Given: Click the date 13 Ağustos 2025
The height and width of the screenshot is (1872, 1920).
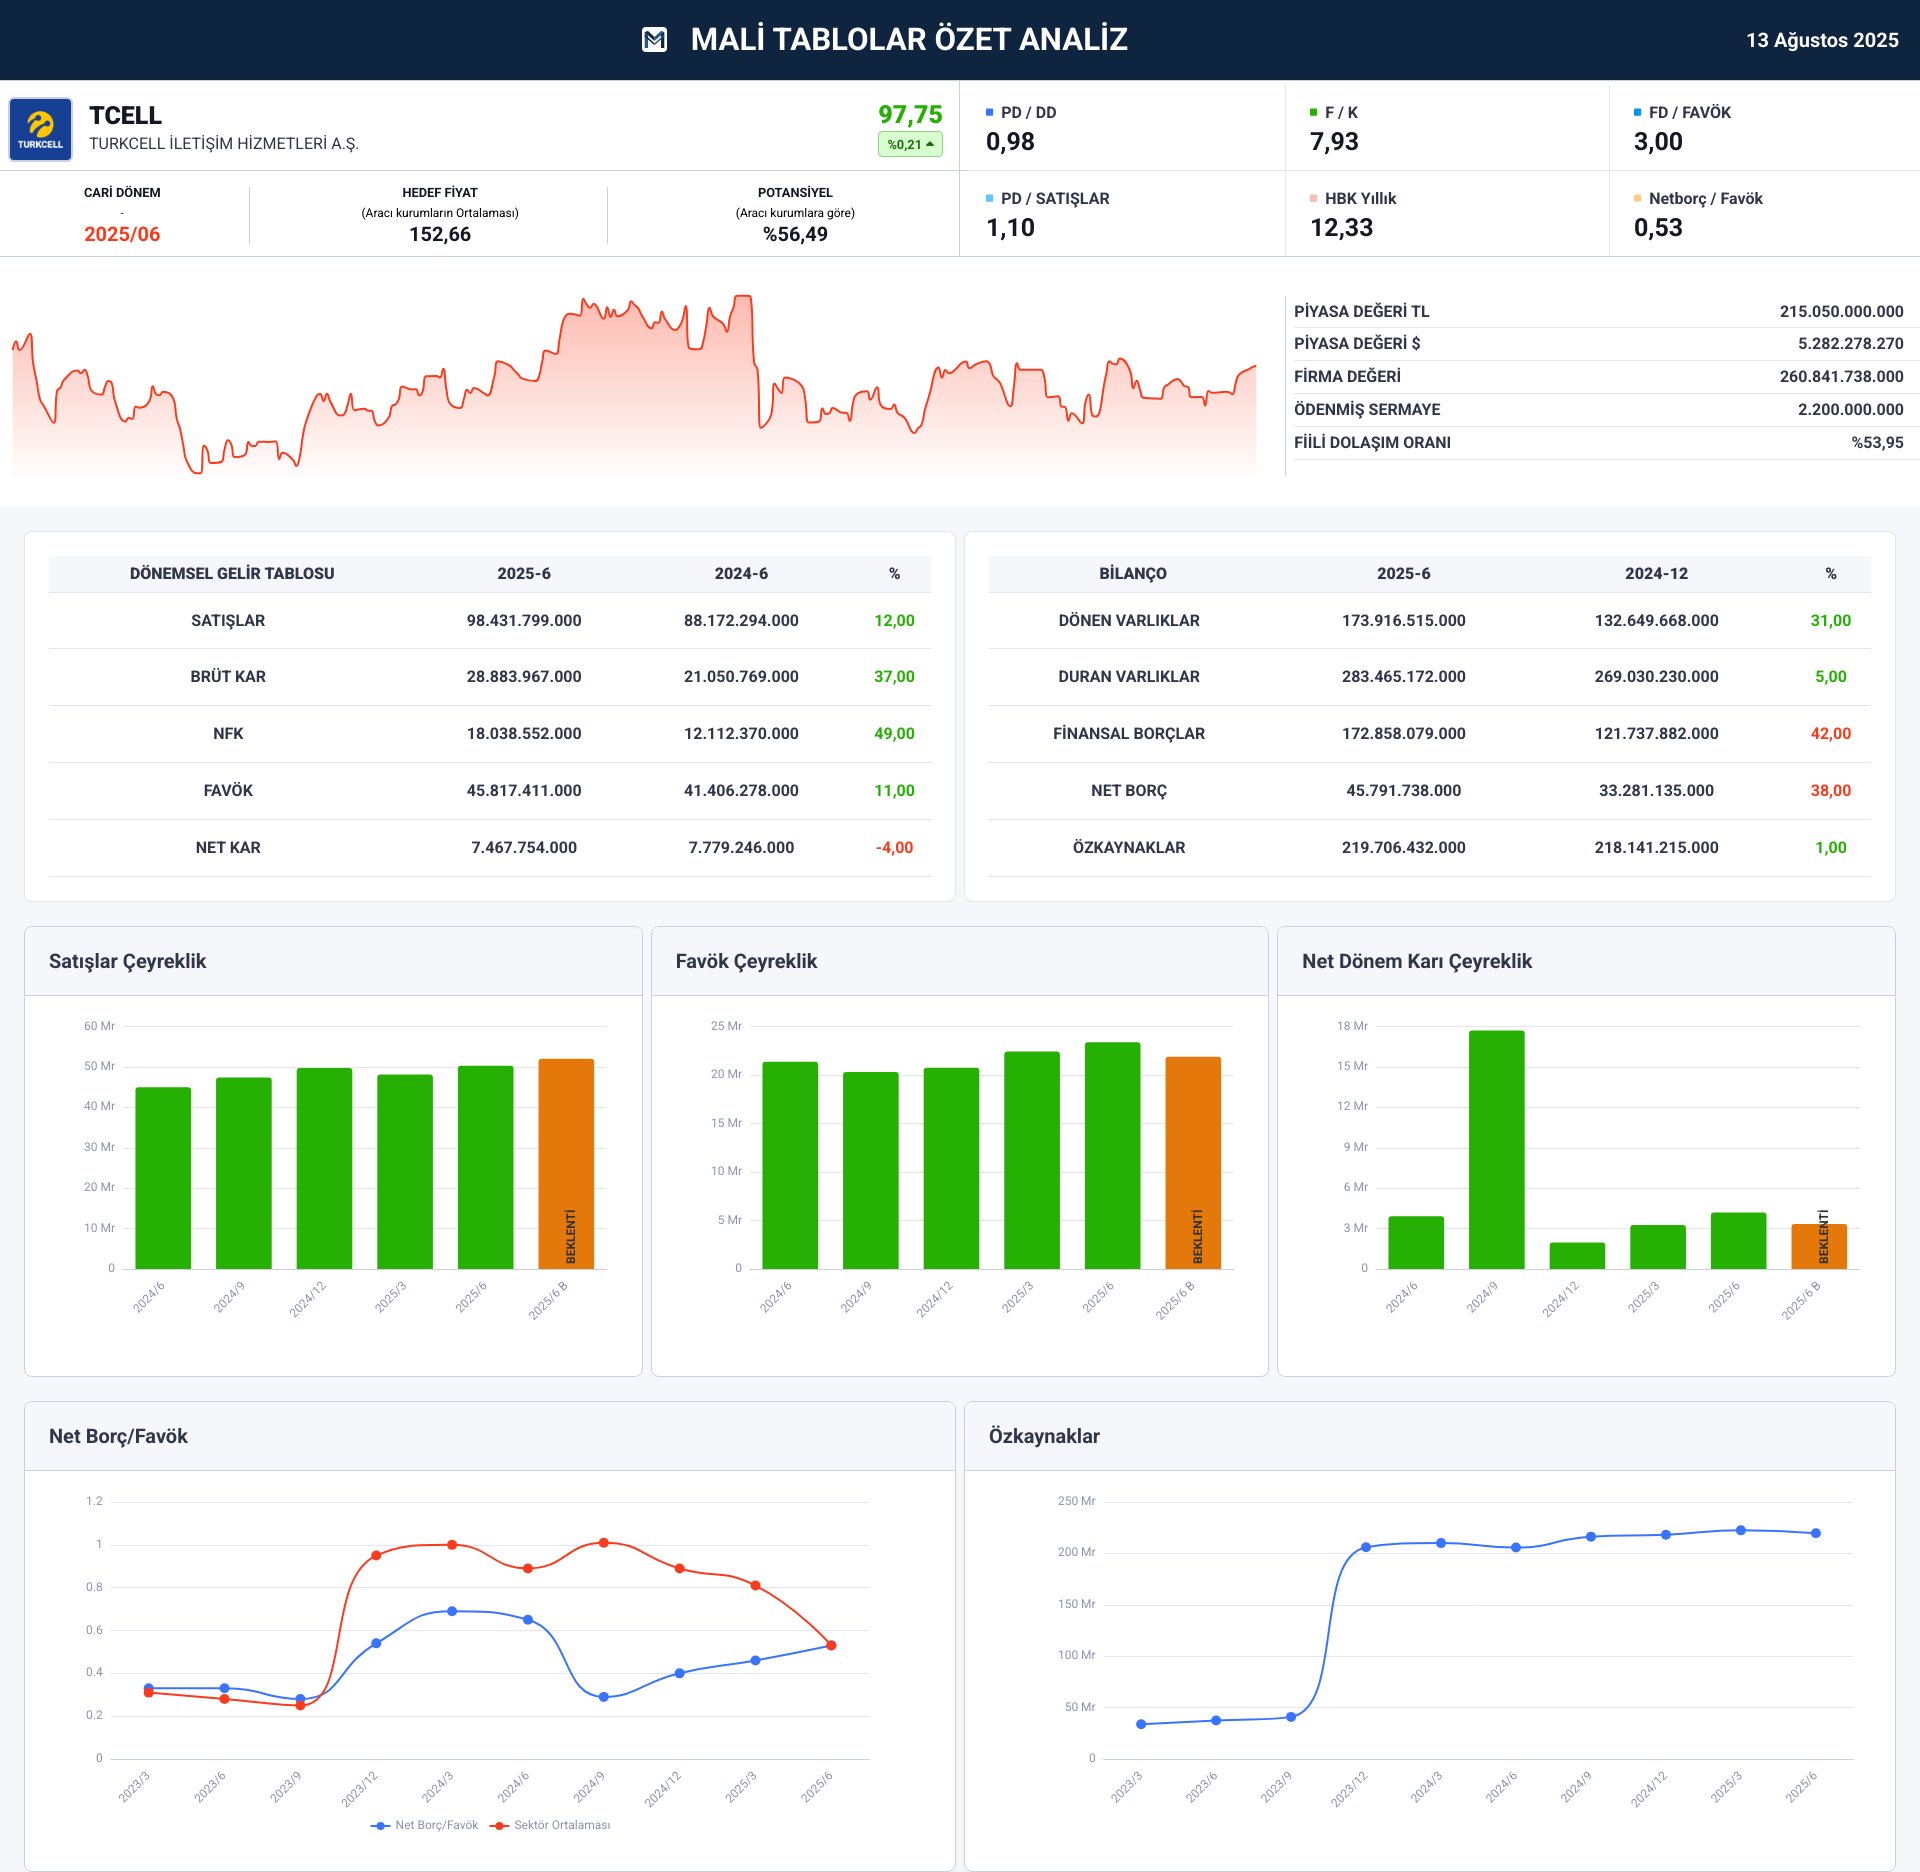Looking at the screenshot, I should [x=1822, y=40].
